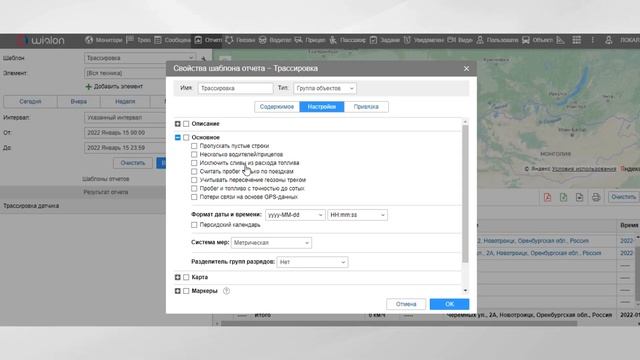Toggle the Маркеры section checkbox
Viewport: 640px width, 360px height.
186,291
